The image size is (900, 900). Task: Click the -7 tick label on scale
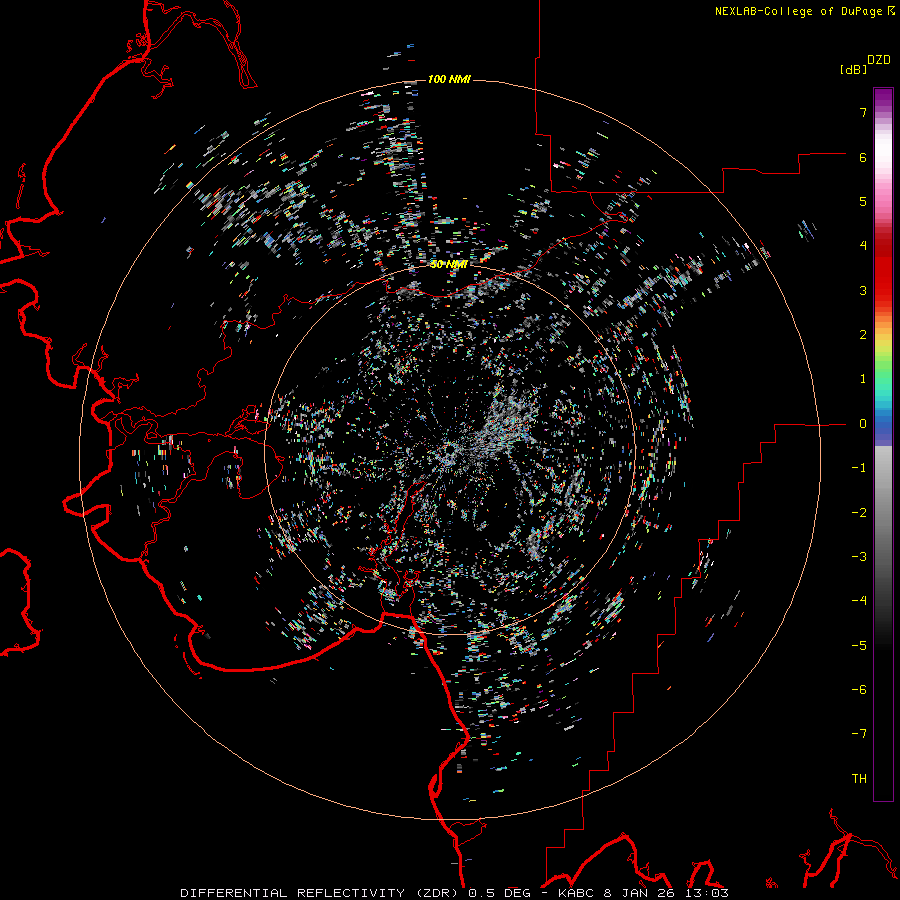coord(859,734)
